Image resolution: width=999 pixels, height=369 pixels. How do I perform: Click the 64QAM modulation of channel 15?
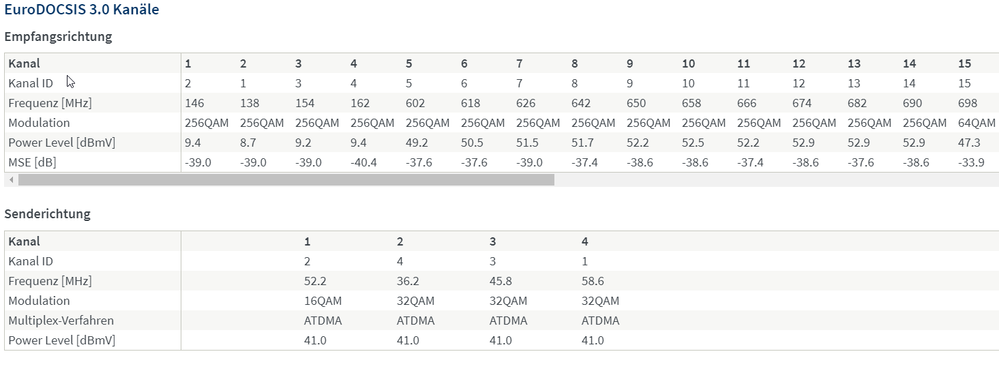pyautogui.click(x=977, y=122)
